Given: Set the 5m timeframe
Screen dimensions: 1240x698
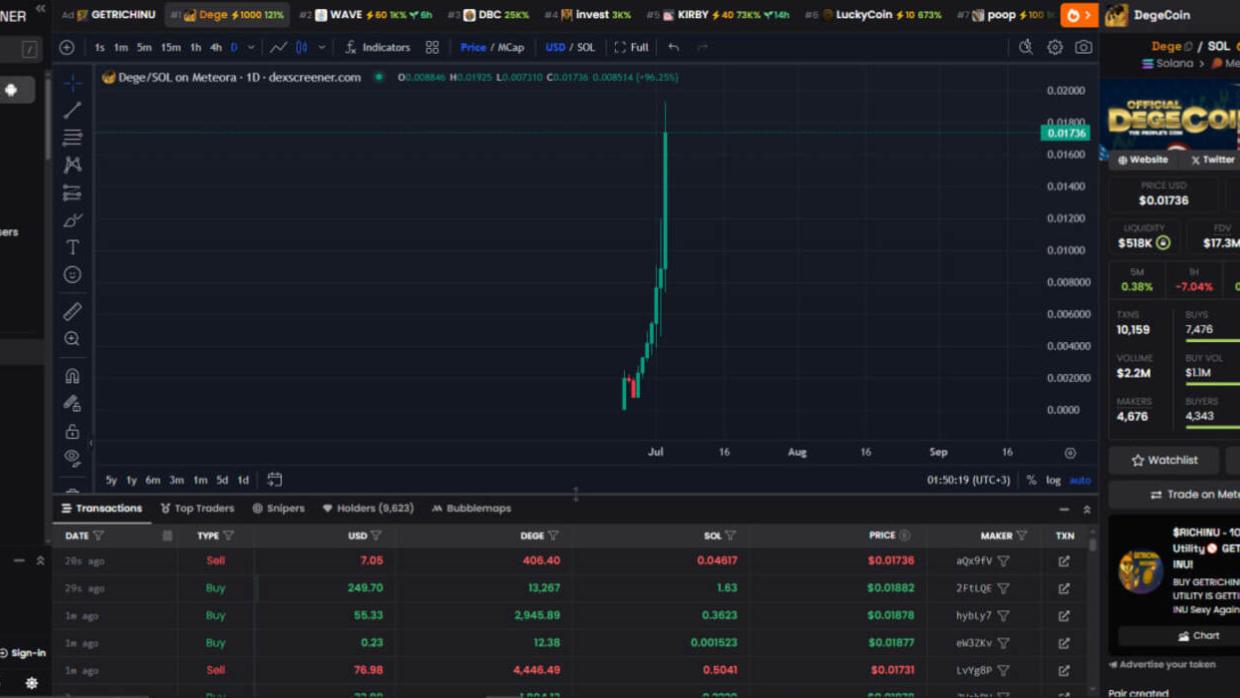Looking at the screenshot, I should [144, 47].
